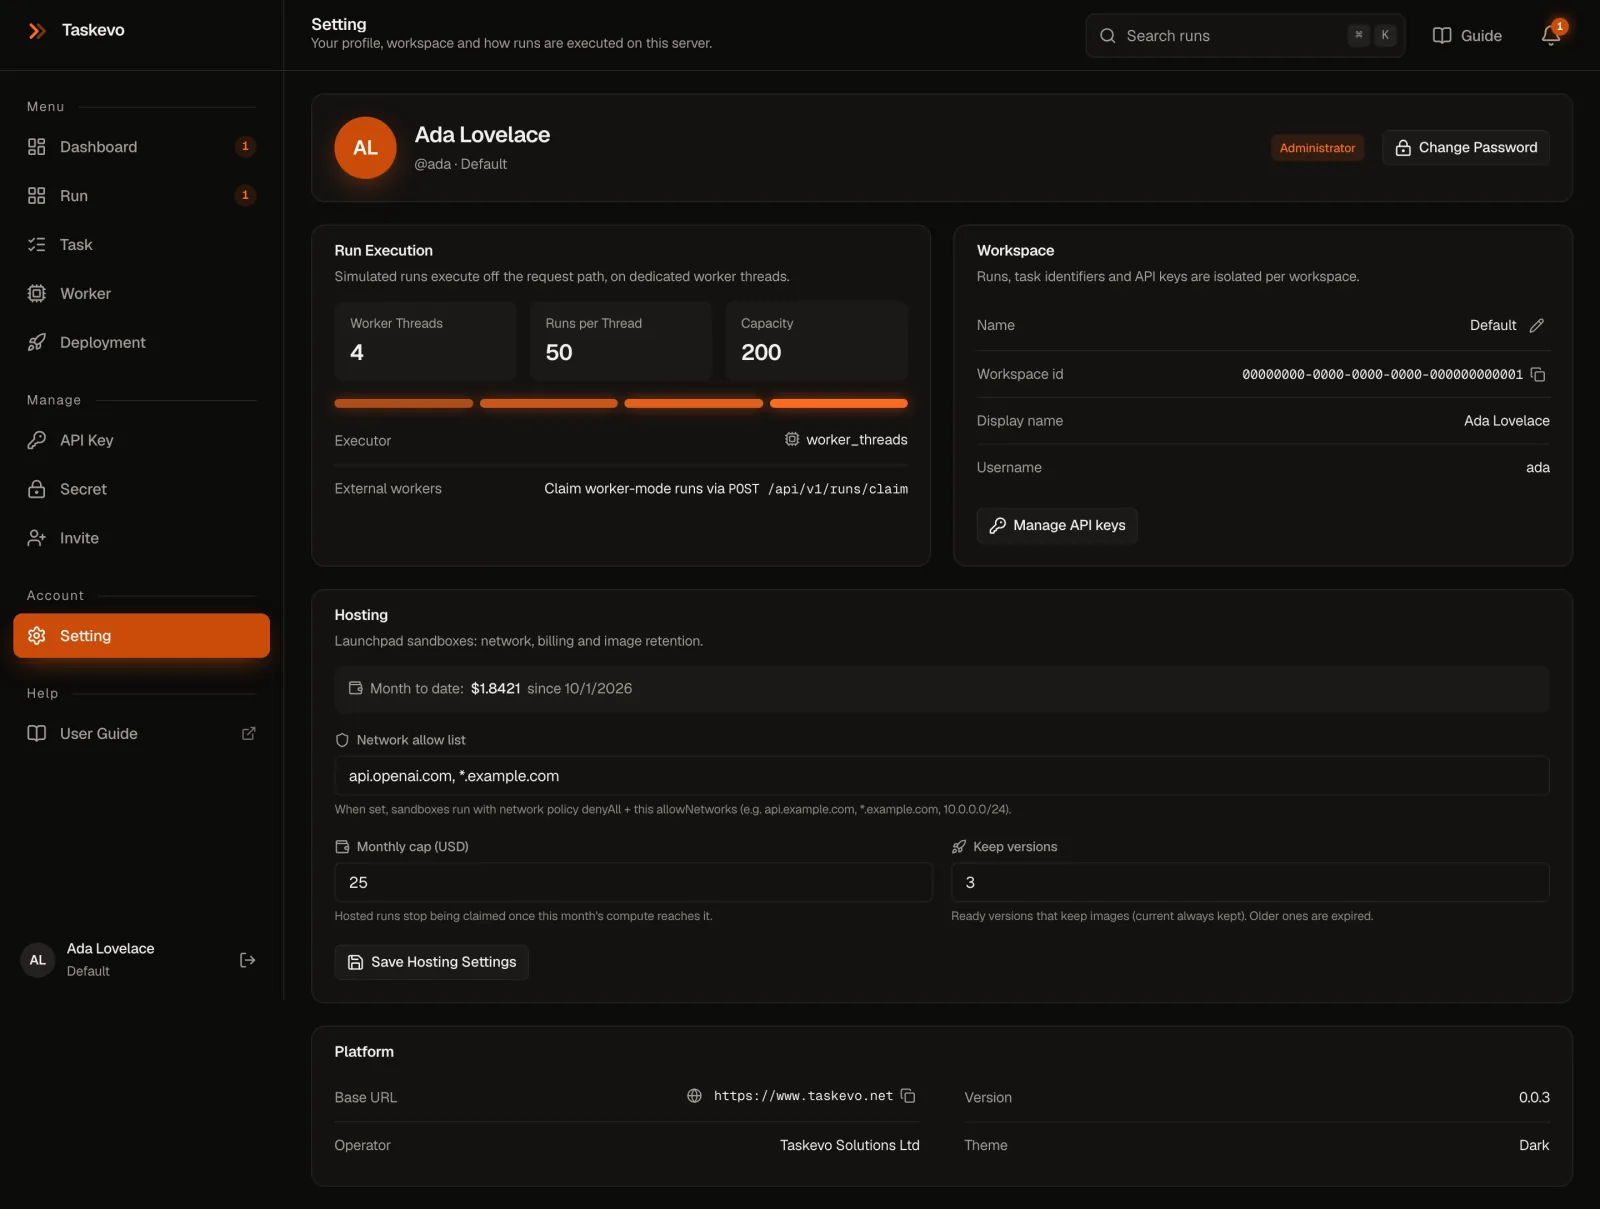This screenshot has height=1209, width=1600.
Task: Navigate to Deployment
Action: click(x=141, y=343)
